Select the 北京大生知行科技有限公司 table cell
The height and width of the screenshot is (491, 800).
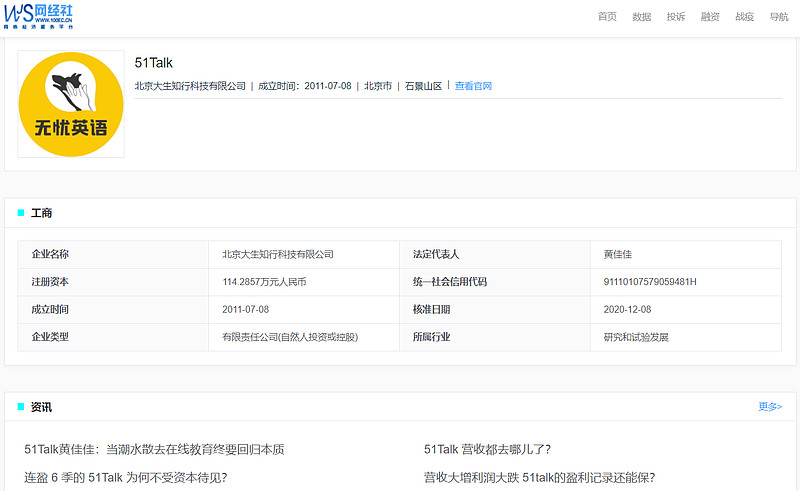(x=304, y=254)
